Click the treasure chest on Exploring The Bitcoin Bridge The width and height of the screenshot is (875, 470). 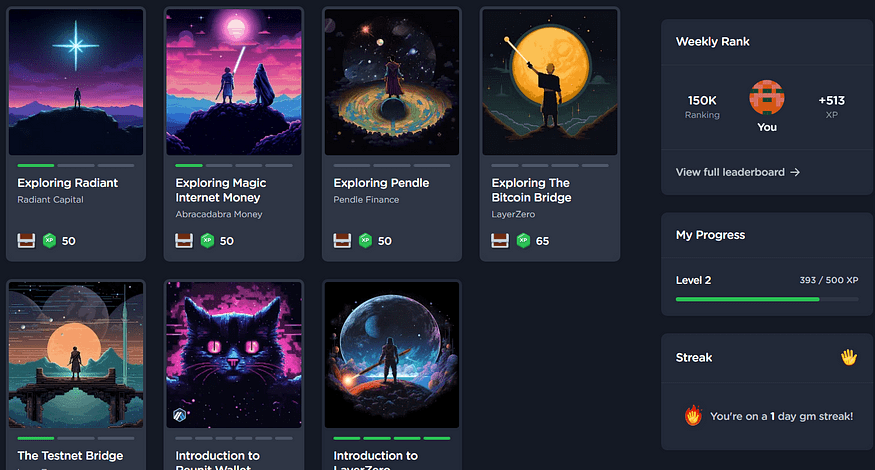tap(500, 241)
